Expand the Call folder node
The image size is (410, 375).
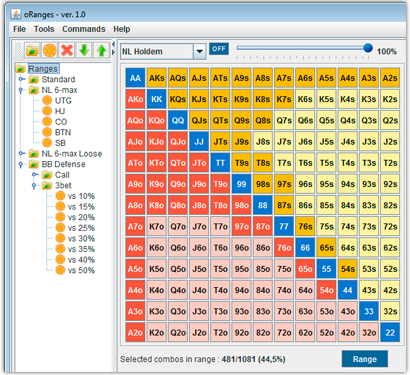pos(35,174)
